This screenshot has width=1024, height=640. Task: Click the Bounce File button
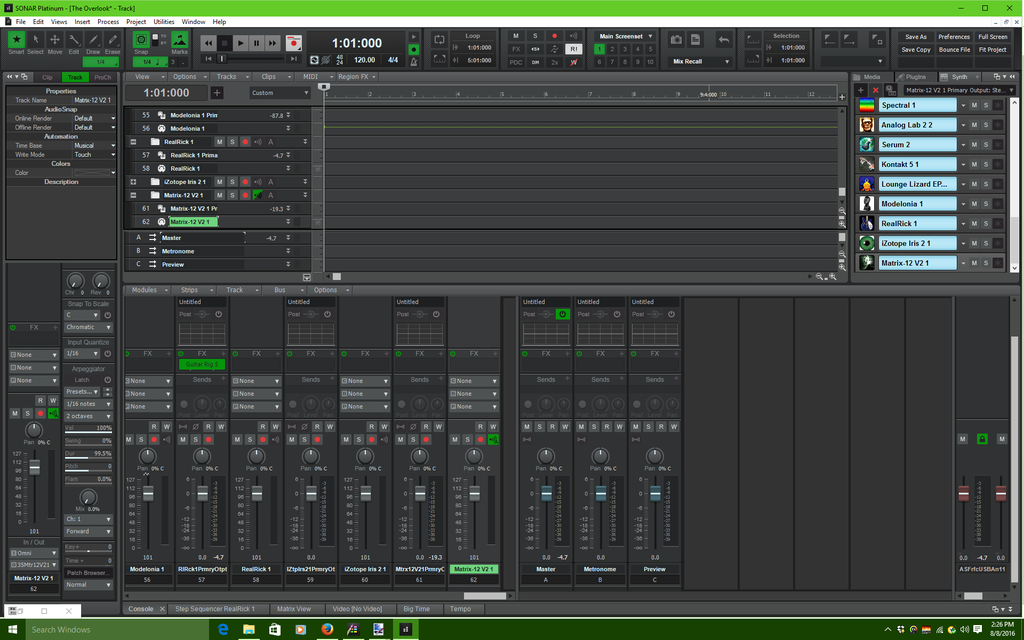pos(953,49)
